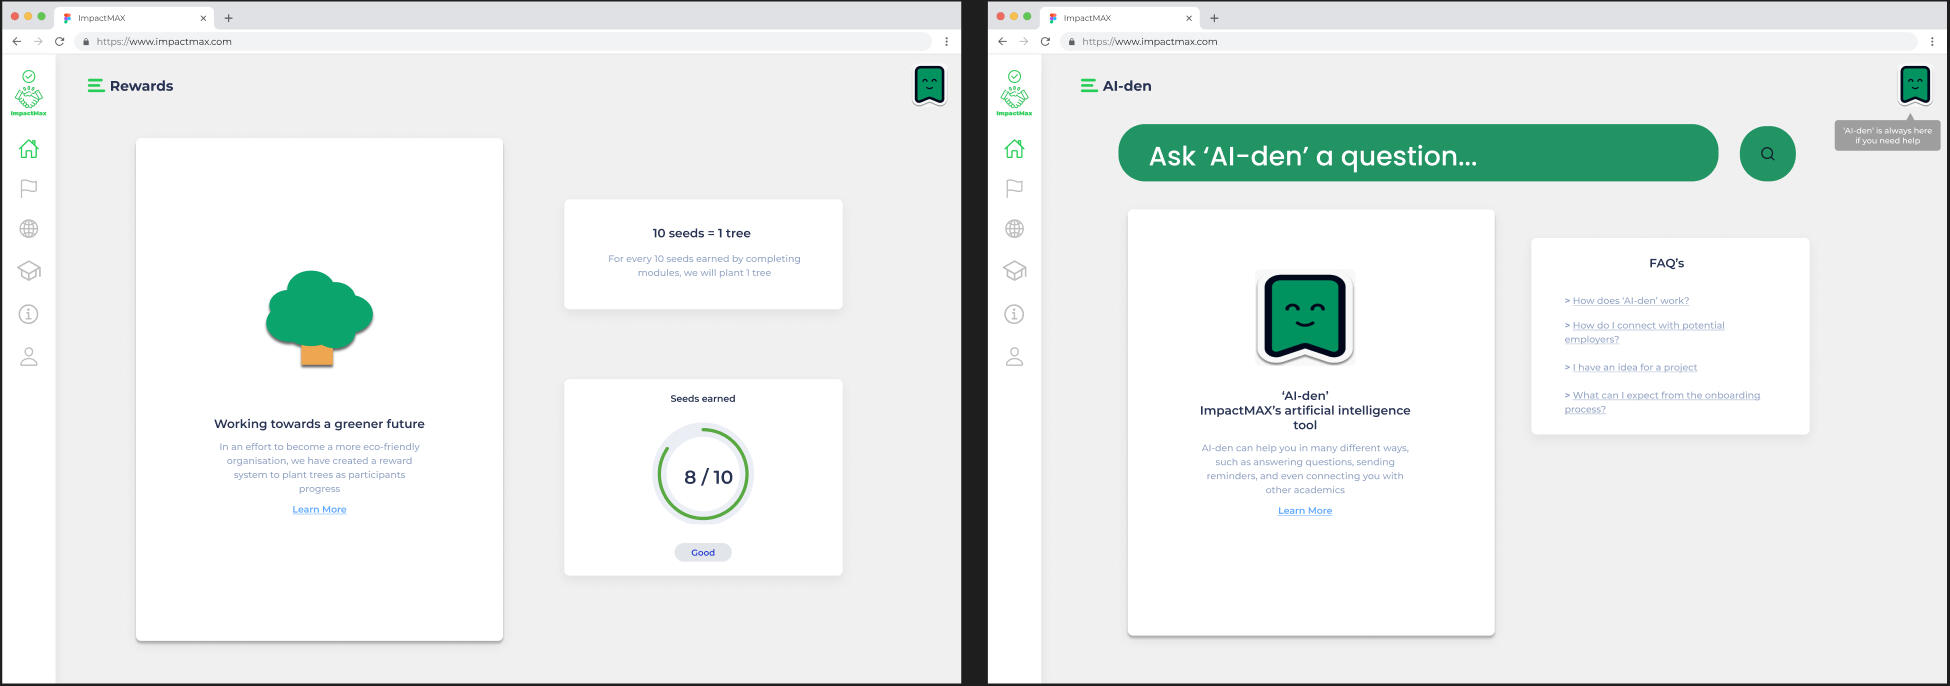Select ImpactMAX tab in Rewards browser window
Viewport: 1950px width, 686px height.
coord(134,18)
